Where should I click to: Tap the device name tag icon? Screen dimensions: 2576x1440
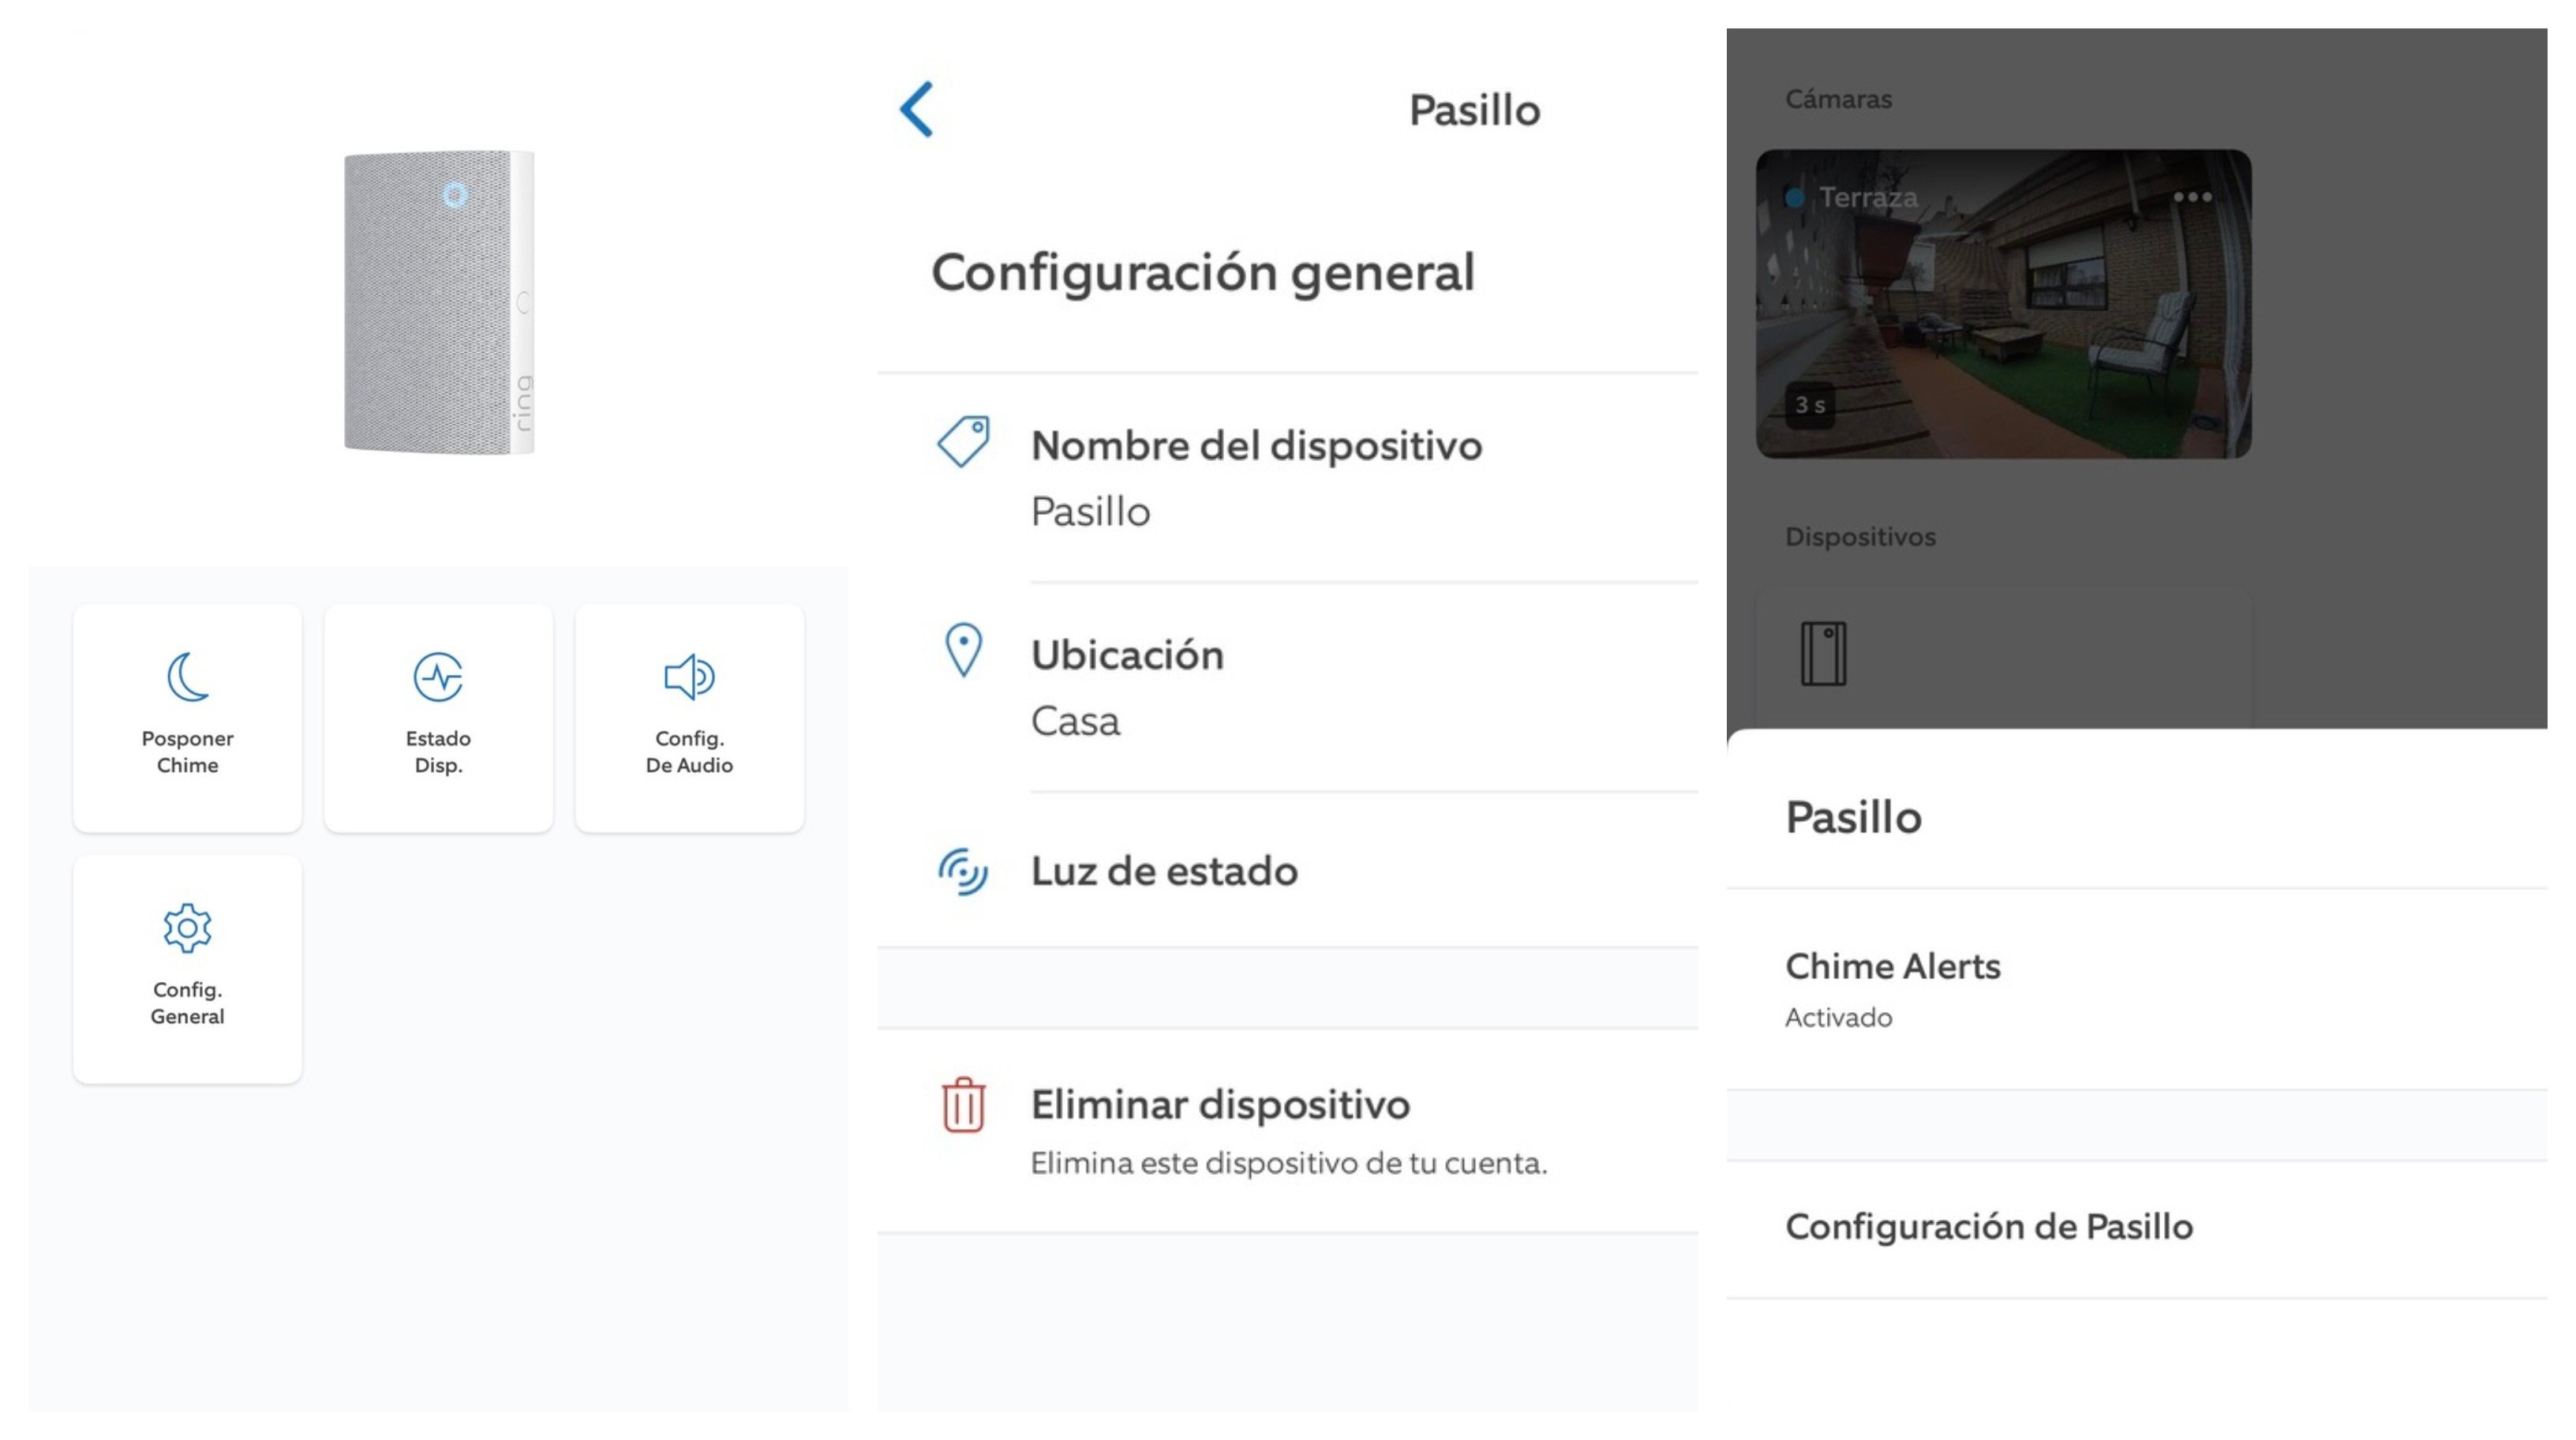[963, 442]
